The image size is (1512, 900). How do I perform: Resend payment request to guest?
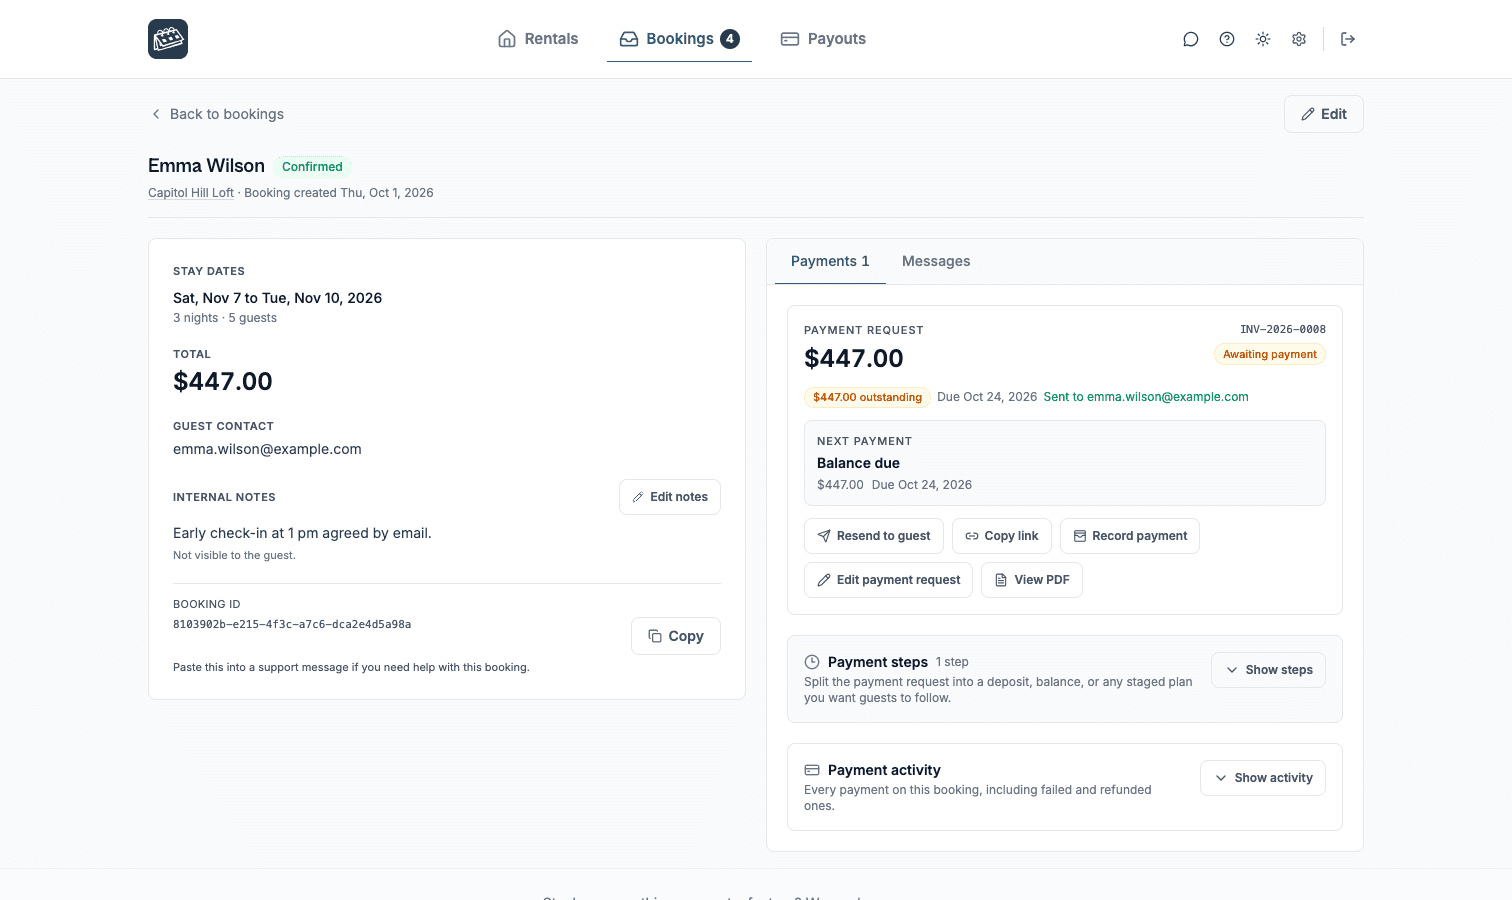(874, 536)
